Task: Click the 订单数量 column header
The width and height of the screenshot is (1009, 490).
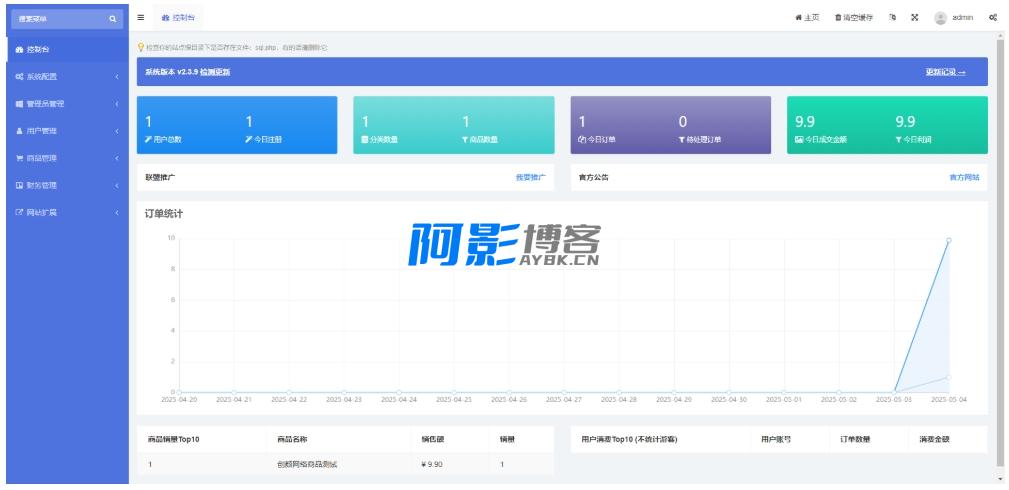Action: click(855, 440)
